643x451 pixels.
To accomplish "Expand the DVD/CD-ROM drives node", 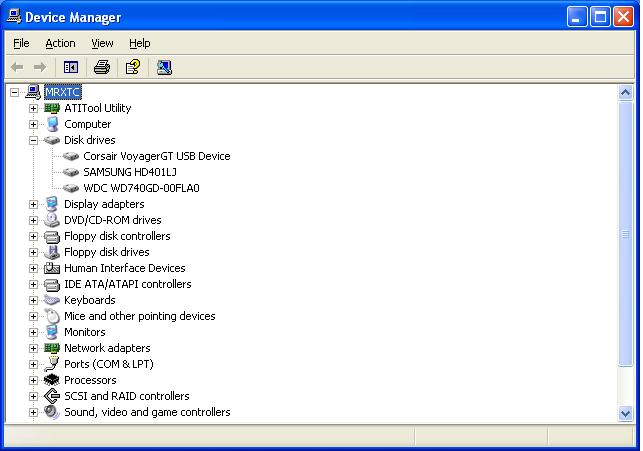I will point(33,220).
